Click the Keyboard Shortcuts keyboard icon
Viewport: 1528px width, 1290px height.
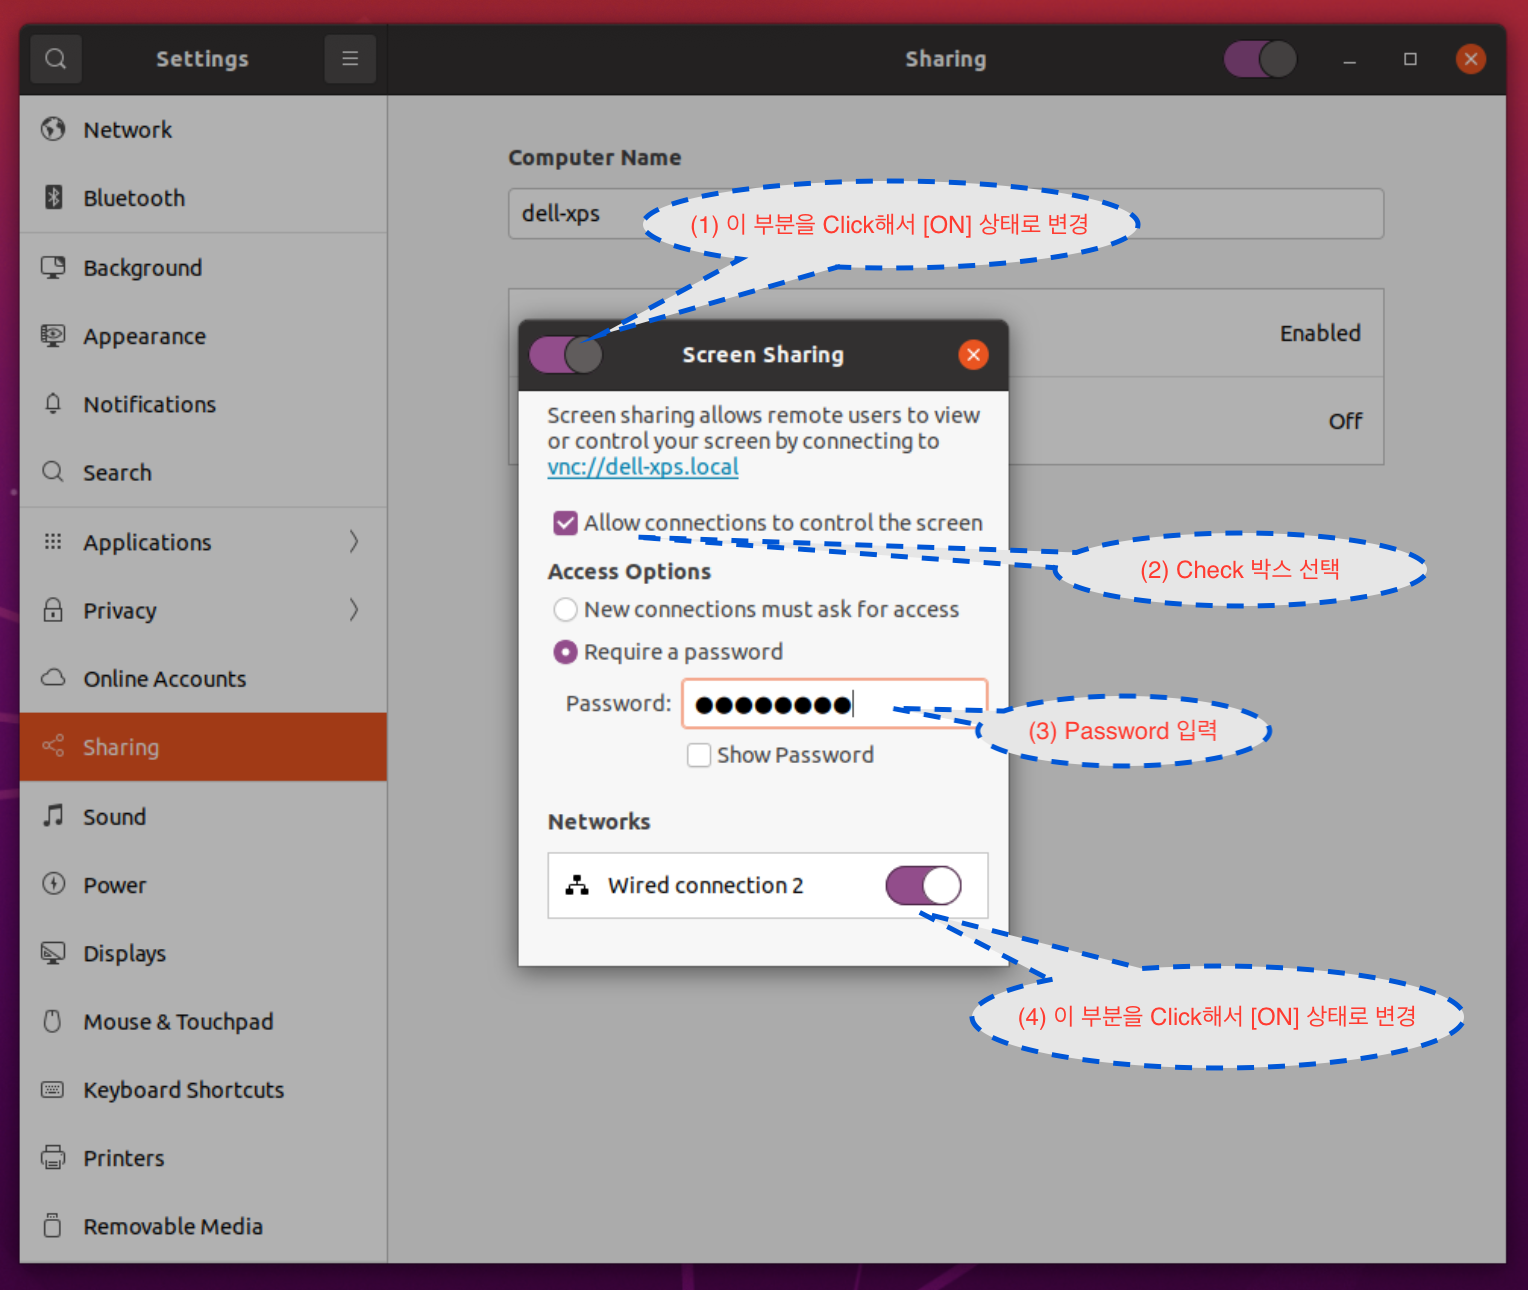point(53,1089)
